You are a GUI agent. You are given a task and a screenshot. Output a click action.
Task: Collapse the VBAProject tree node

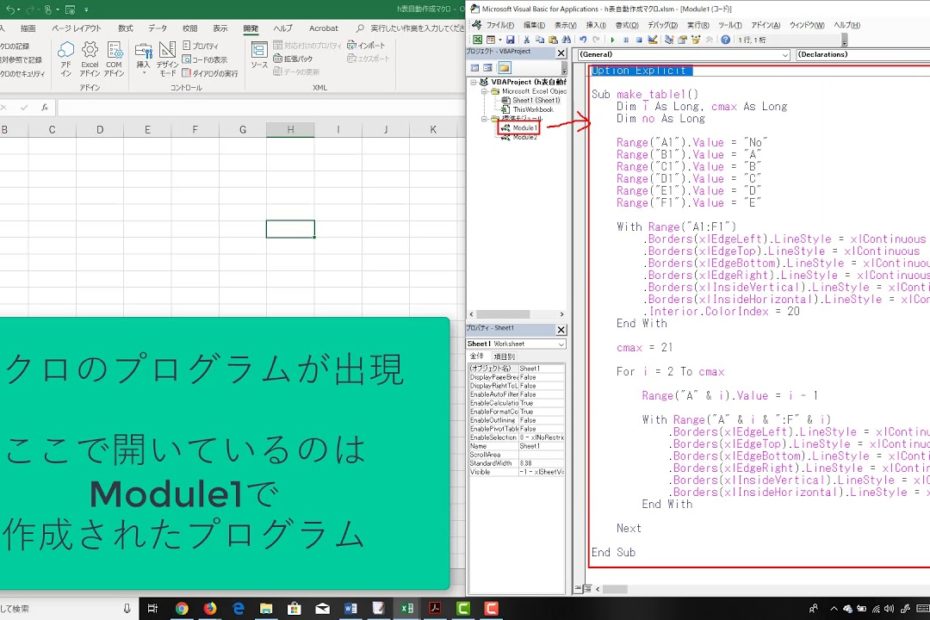[x=473, y=82]
